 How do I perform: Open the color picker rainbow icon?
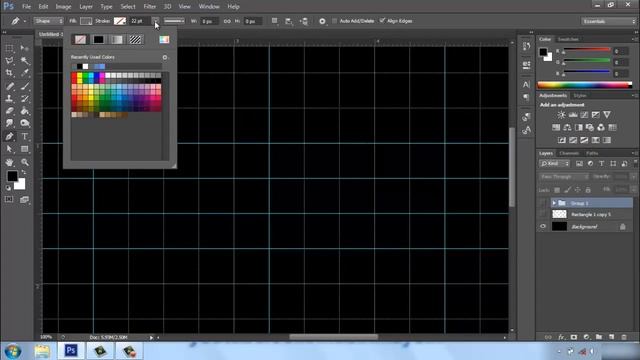[x=164, y=40]
